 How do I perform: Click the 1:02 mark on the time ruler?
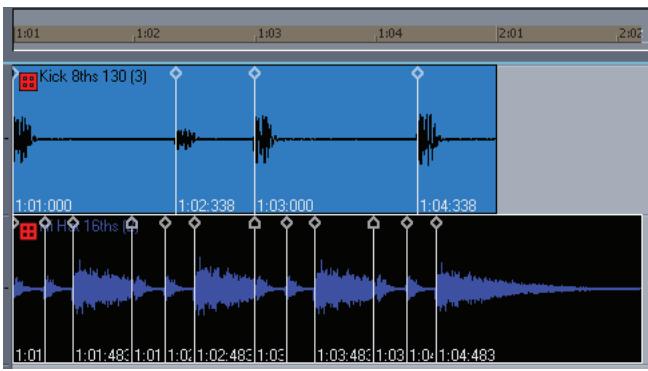[x=148, y=33]
